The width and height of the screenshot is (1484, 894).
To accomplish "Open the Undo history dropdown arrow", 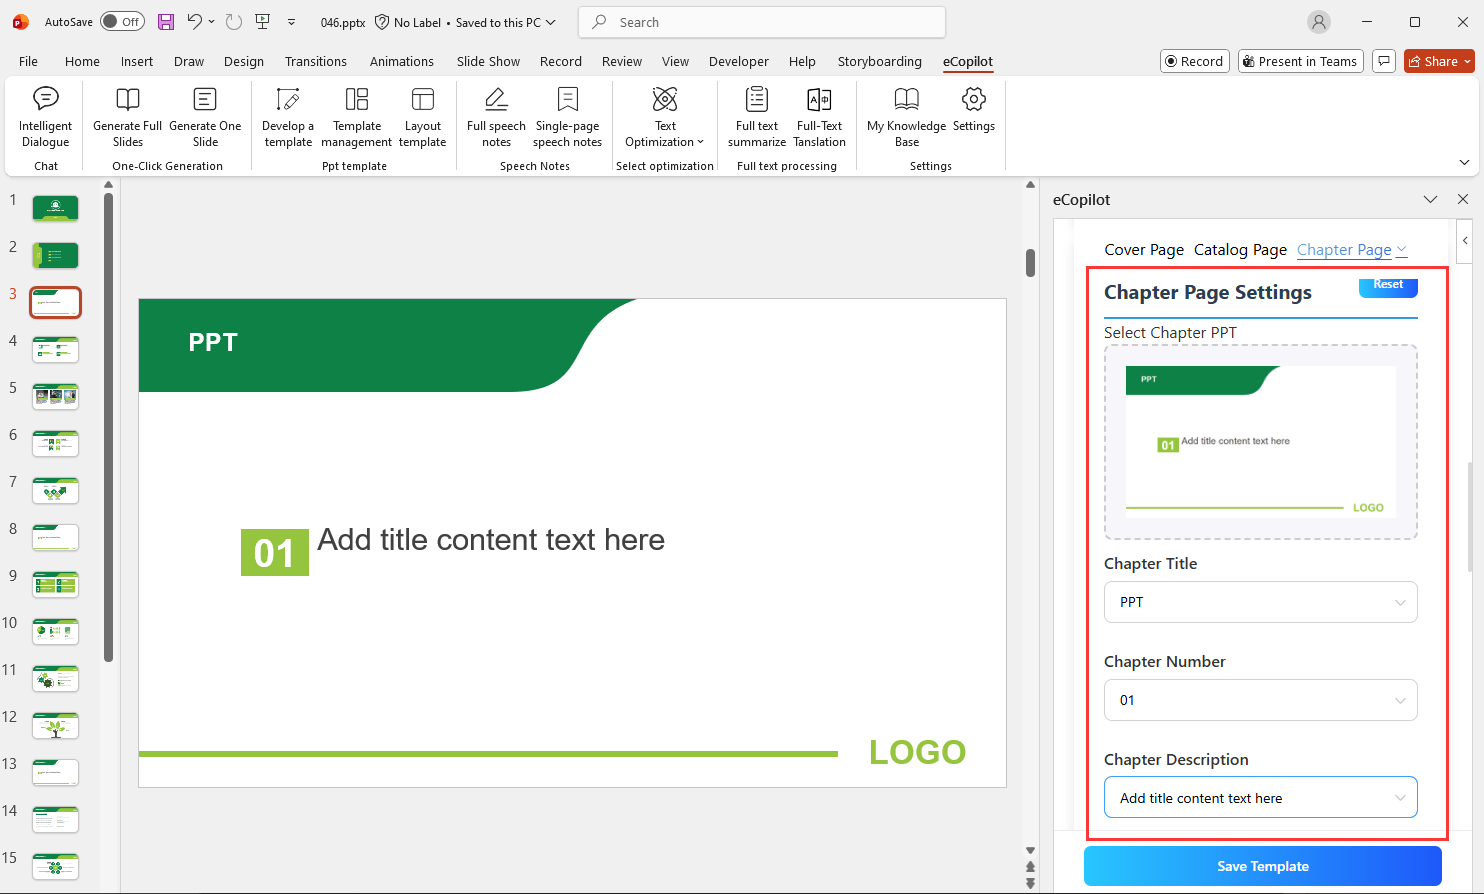I will coord(211,22).
